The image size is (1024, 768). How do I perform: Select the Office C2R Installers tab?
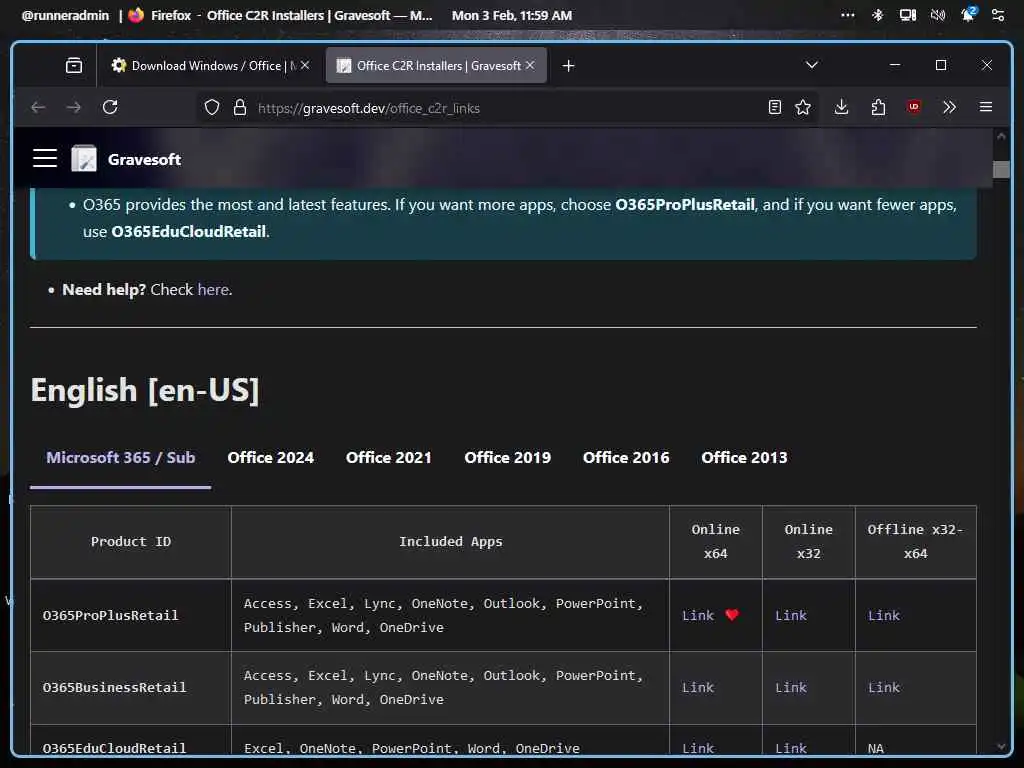(436, 65)
